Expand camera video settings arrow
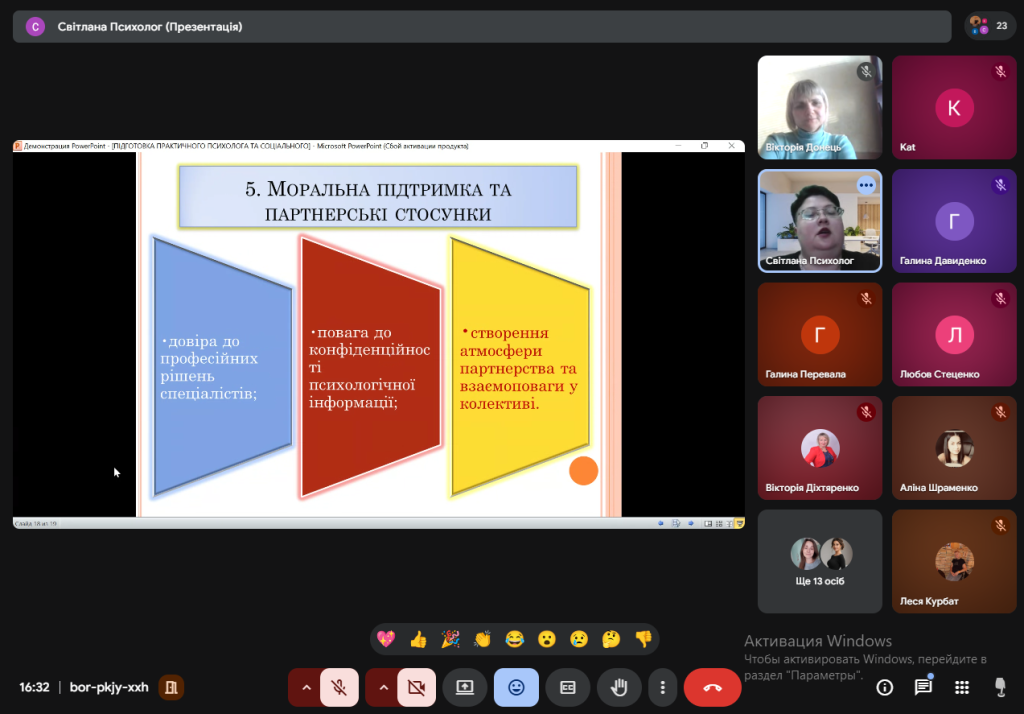Image resolution: width=1024 pixels, height=714 pixels. click(x=382, y=687)
